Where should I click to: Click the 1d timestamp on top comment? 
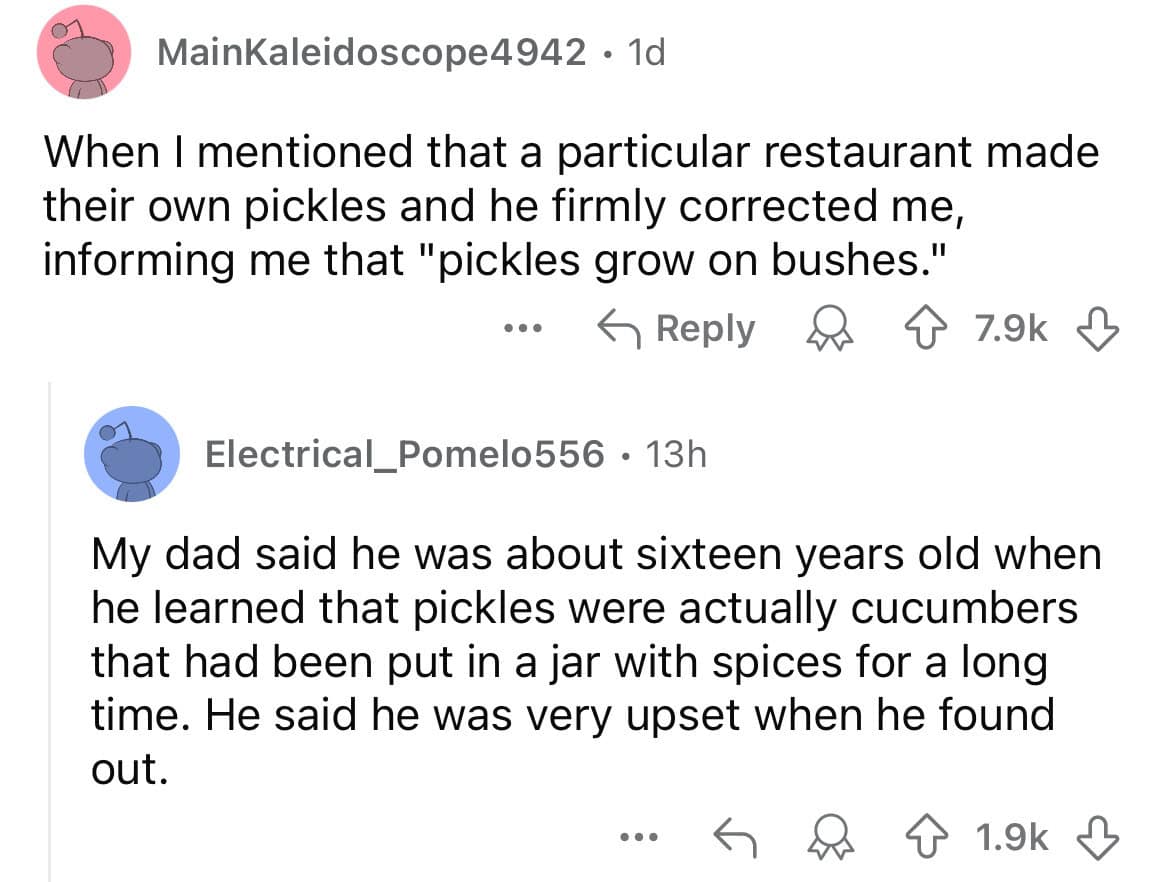(x=646, y=53)
